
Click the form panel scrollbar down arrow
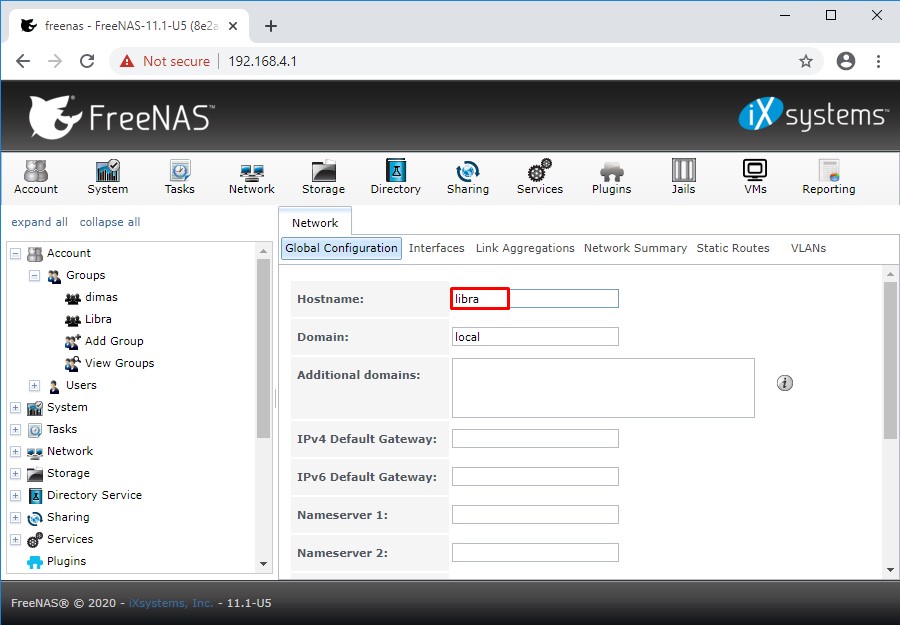point(890,569)
